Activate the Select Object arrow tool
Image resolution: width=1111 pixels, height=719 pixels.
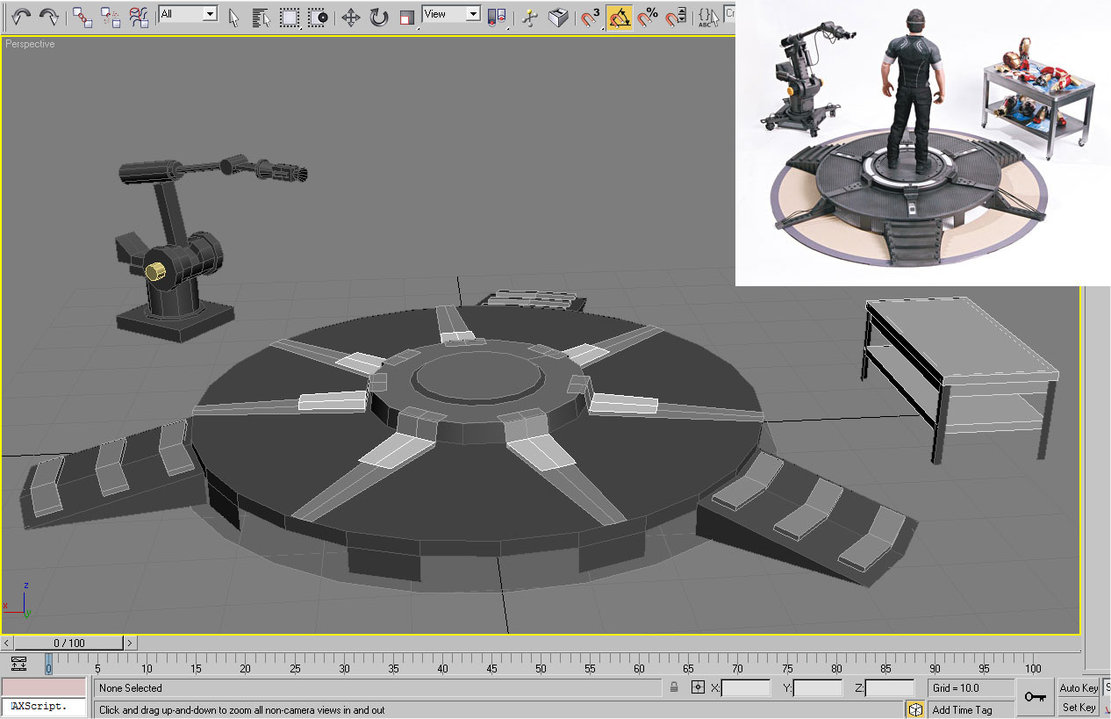pos(233,17)
